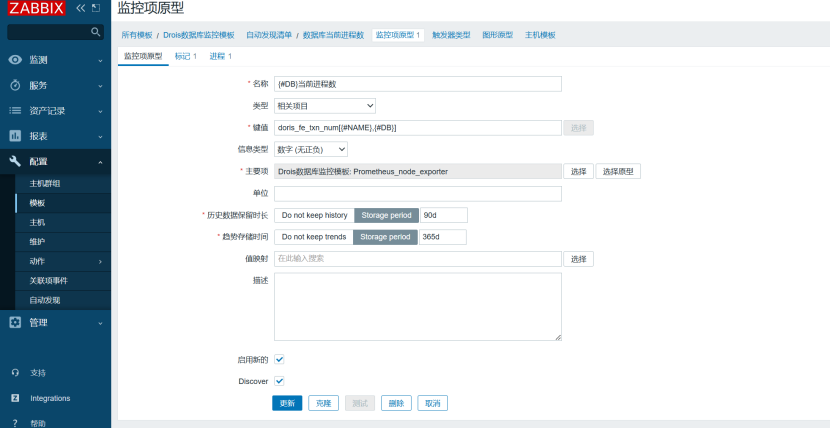Open the 监测 monitoring eye icon
The image size is (831, 429).
pos(15,60)
